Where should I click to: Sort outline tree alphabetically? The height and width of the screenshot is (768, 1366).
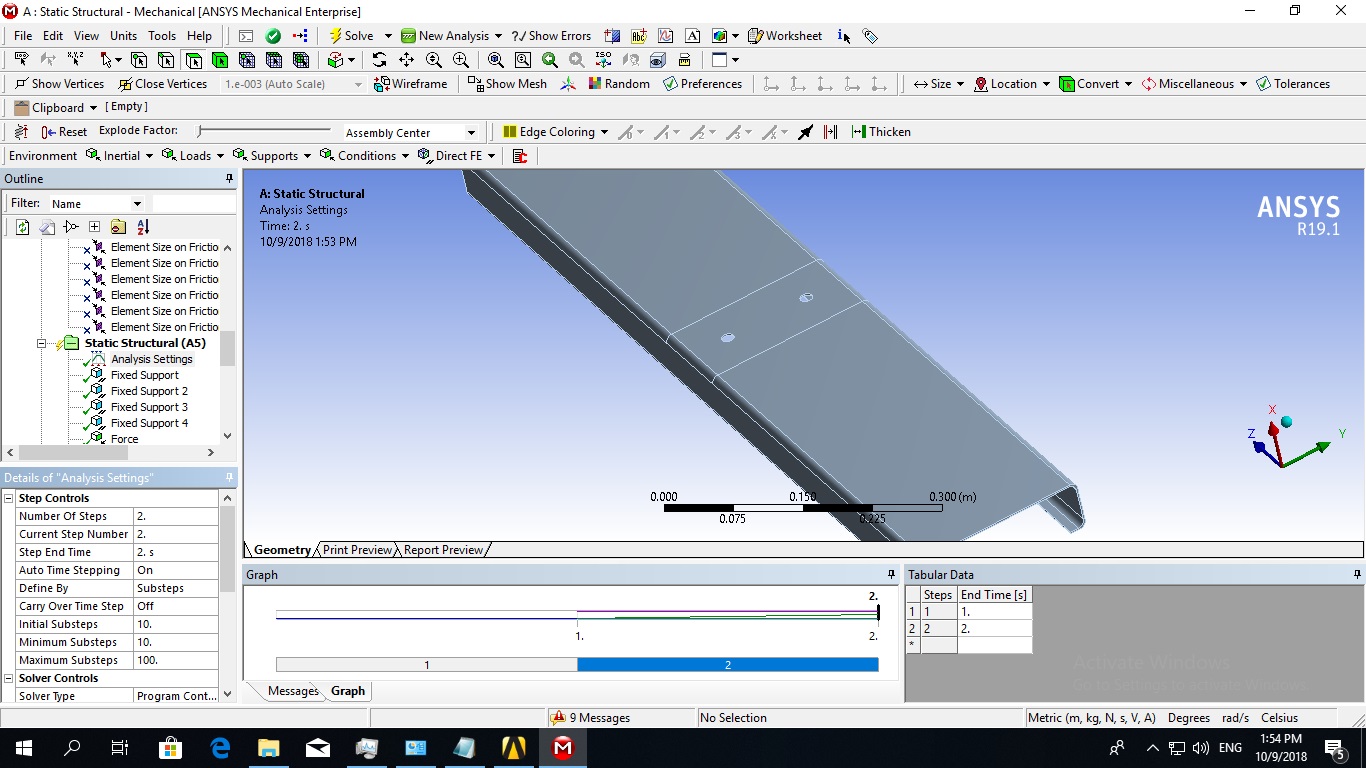[143, 227]
